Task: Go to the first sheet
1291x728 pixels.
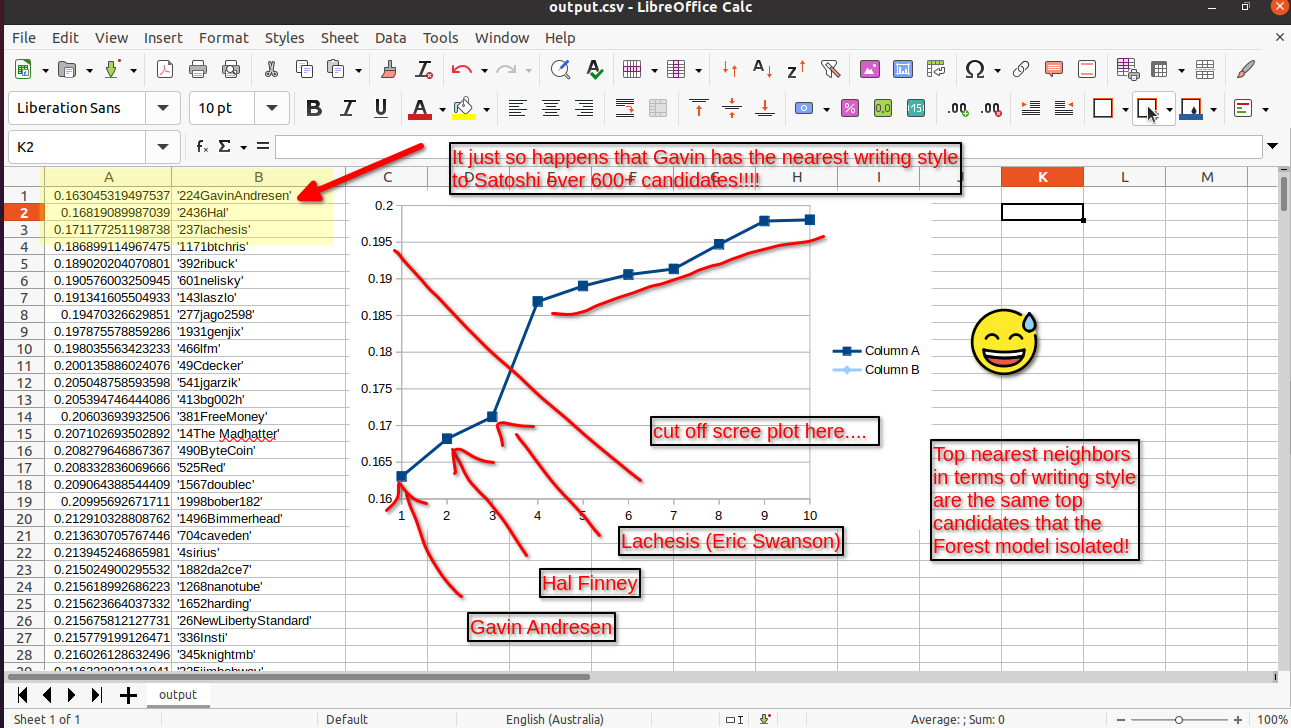Action: pos(20,695)
